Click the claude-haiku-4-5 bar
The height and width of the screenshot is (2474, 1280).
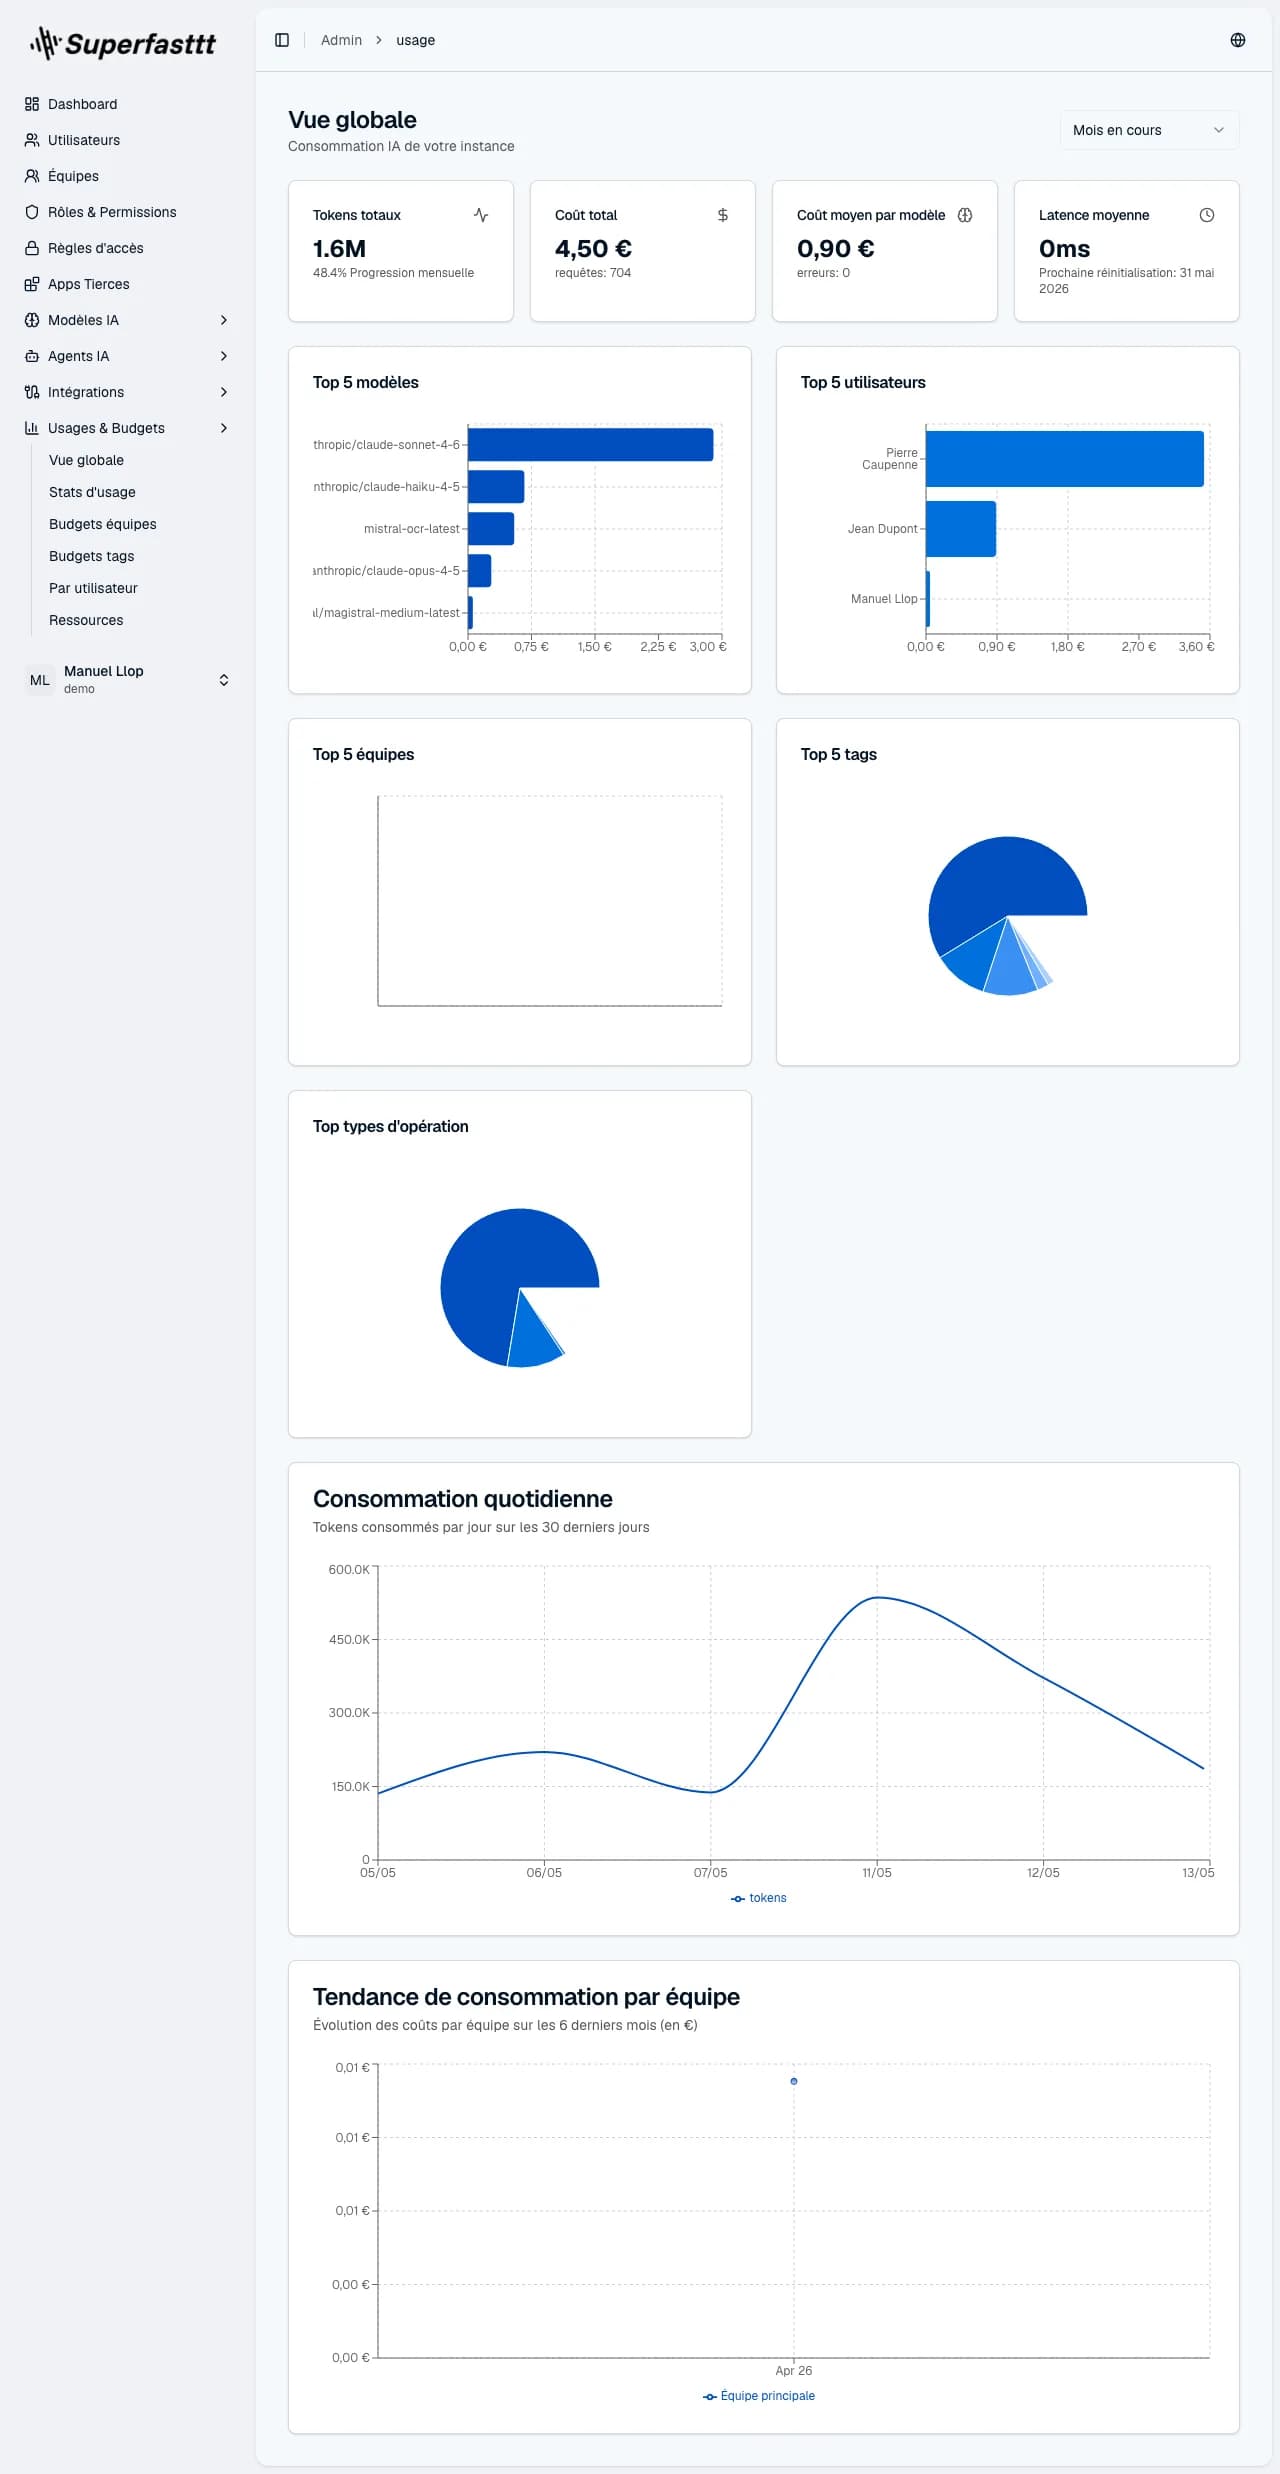click(496, 487)
